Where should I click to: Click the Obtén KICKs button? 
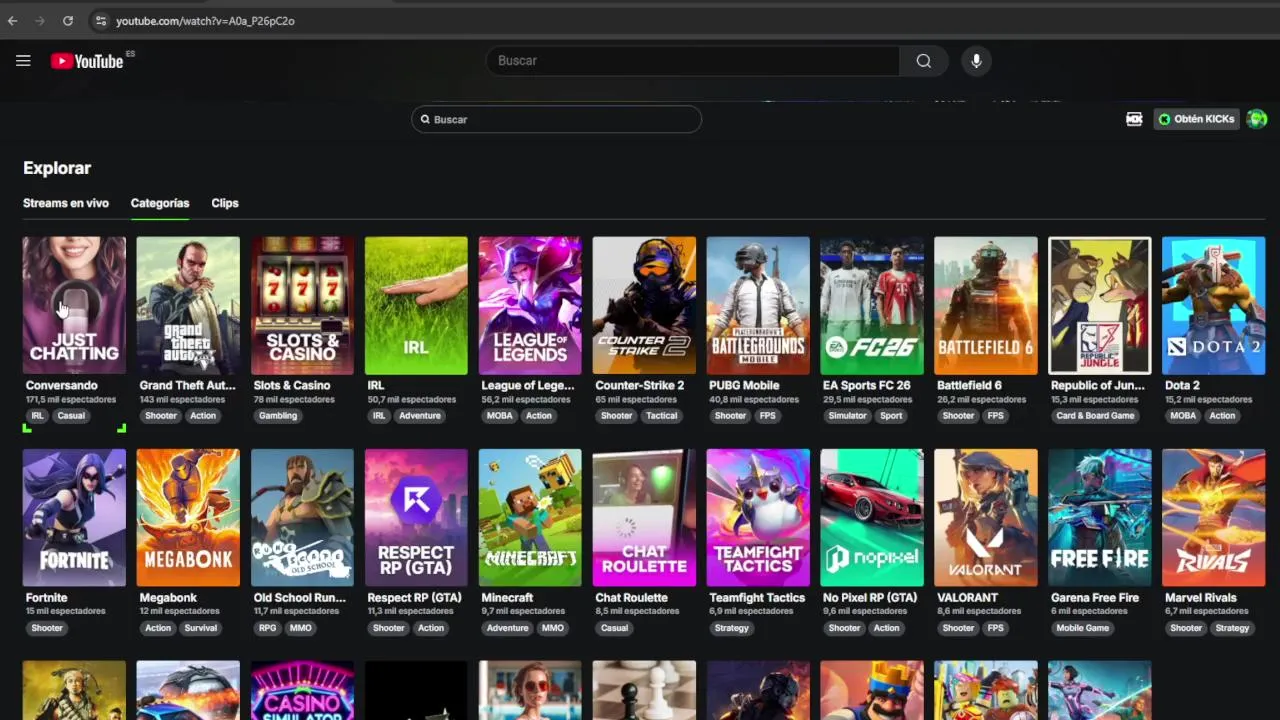point(1197,119)
